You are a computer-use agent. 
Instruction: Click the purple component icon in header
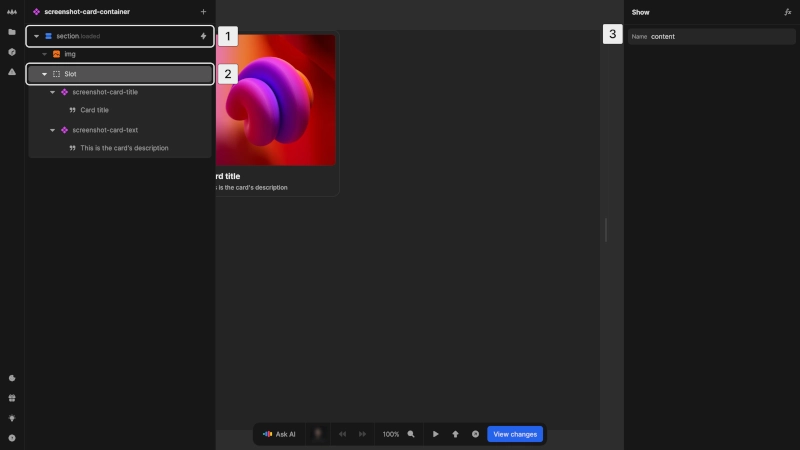pos(36,12)
